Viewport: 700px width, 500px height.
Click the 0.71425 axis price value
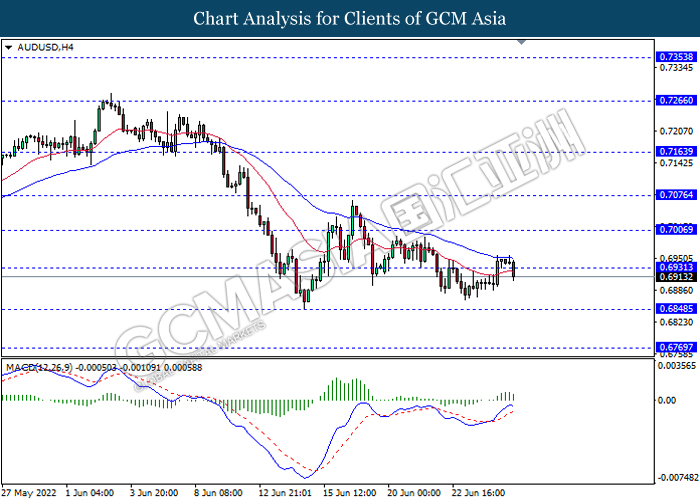pos(677,163)
